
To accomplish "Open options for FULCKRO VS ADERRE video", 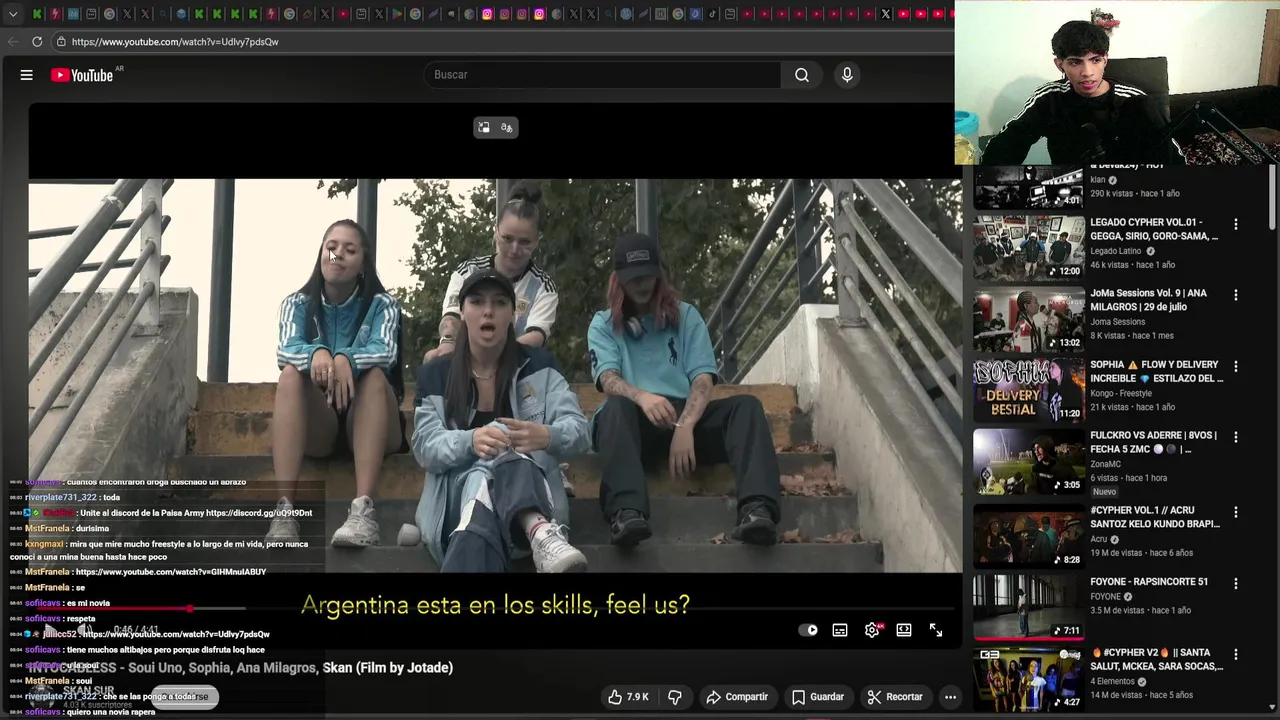I will [x=1236, y=437].
